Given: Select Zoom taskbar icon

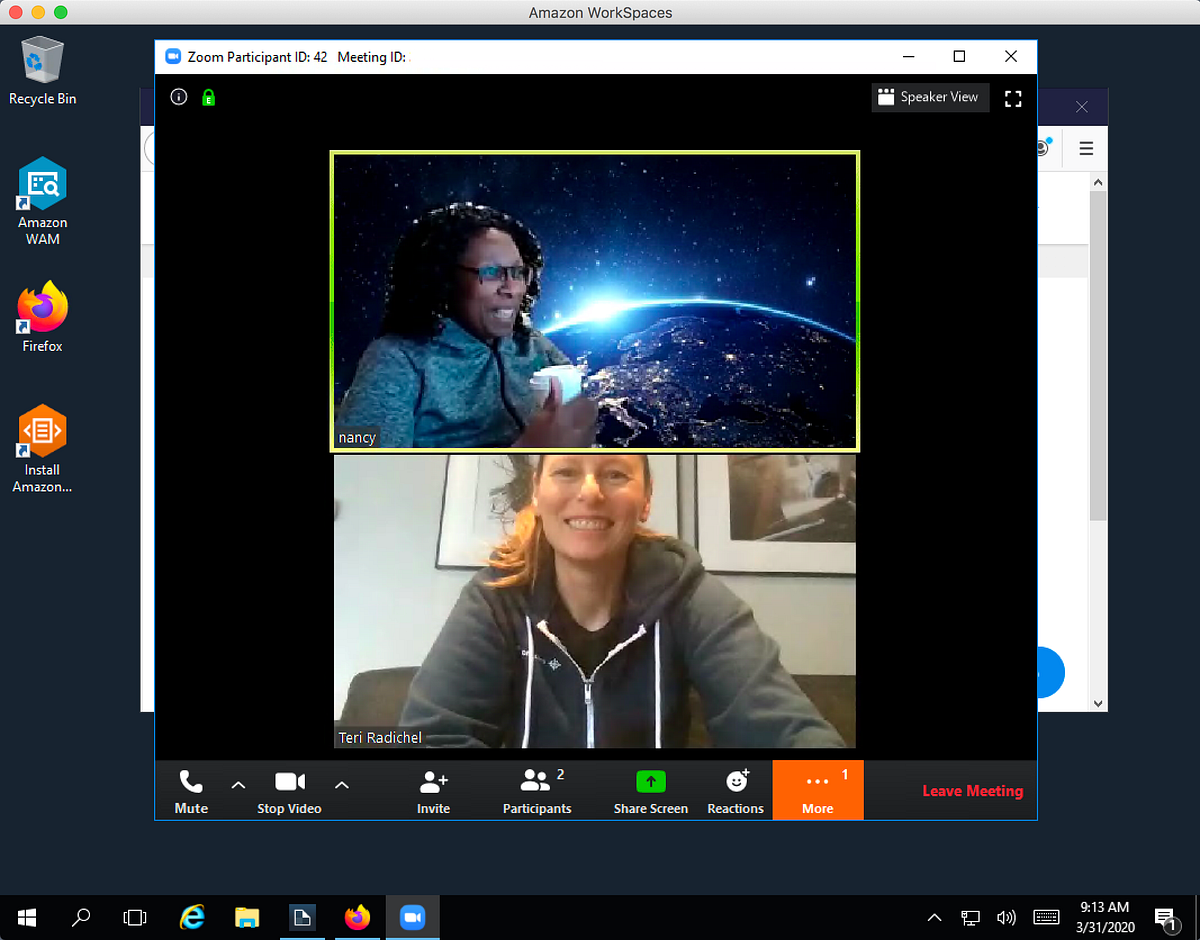Looking at the screenshot, I should coord(412,917).
